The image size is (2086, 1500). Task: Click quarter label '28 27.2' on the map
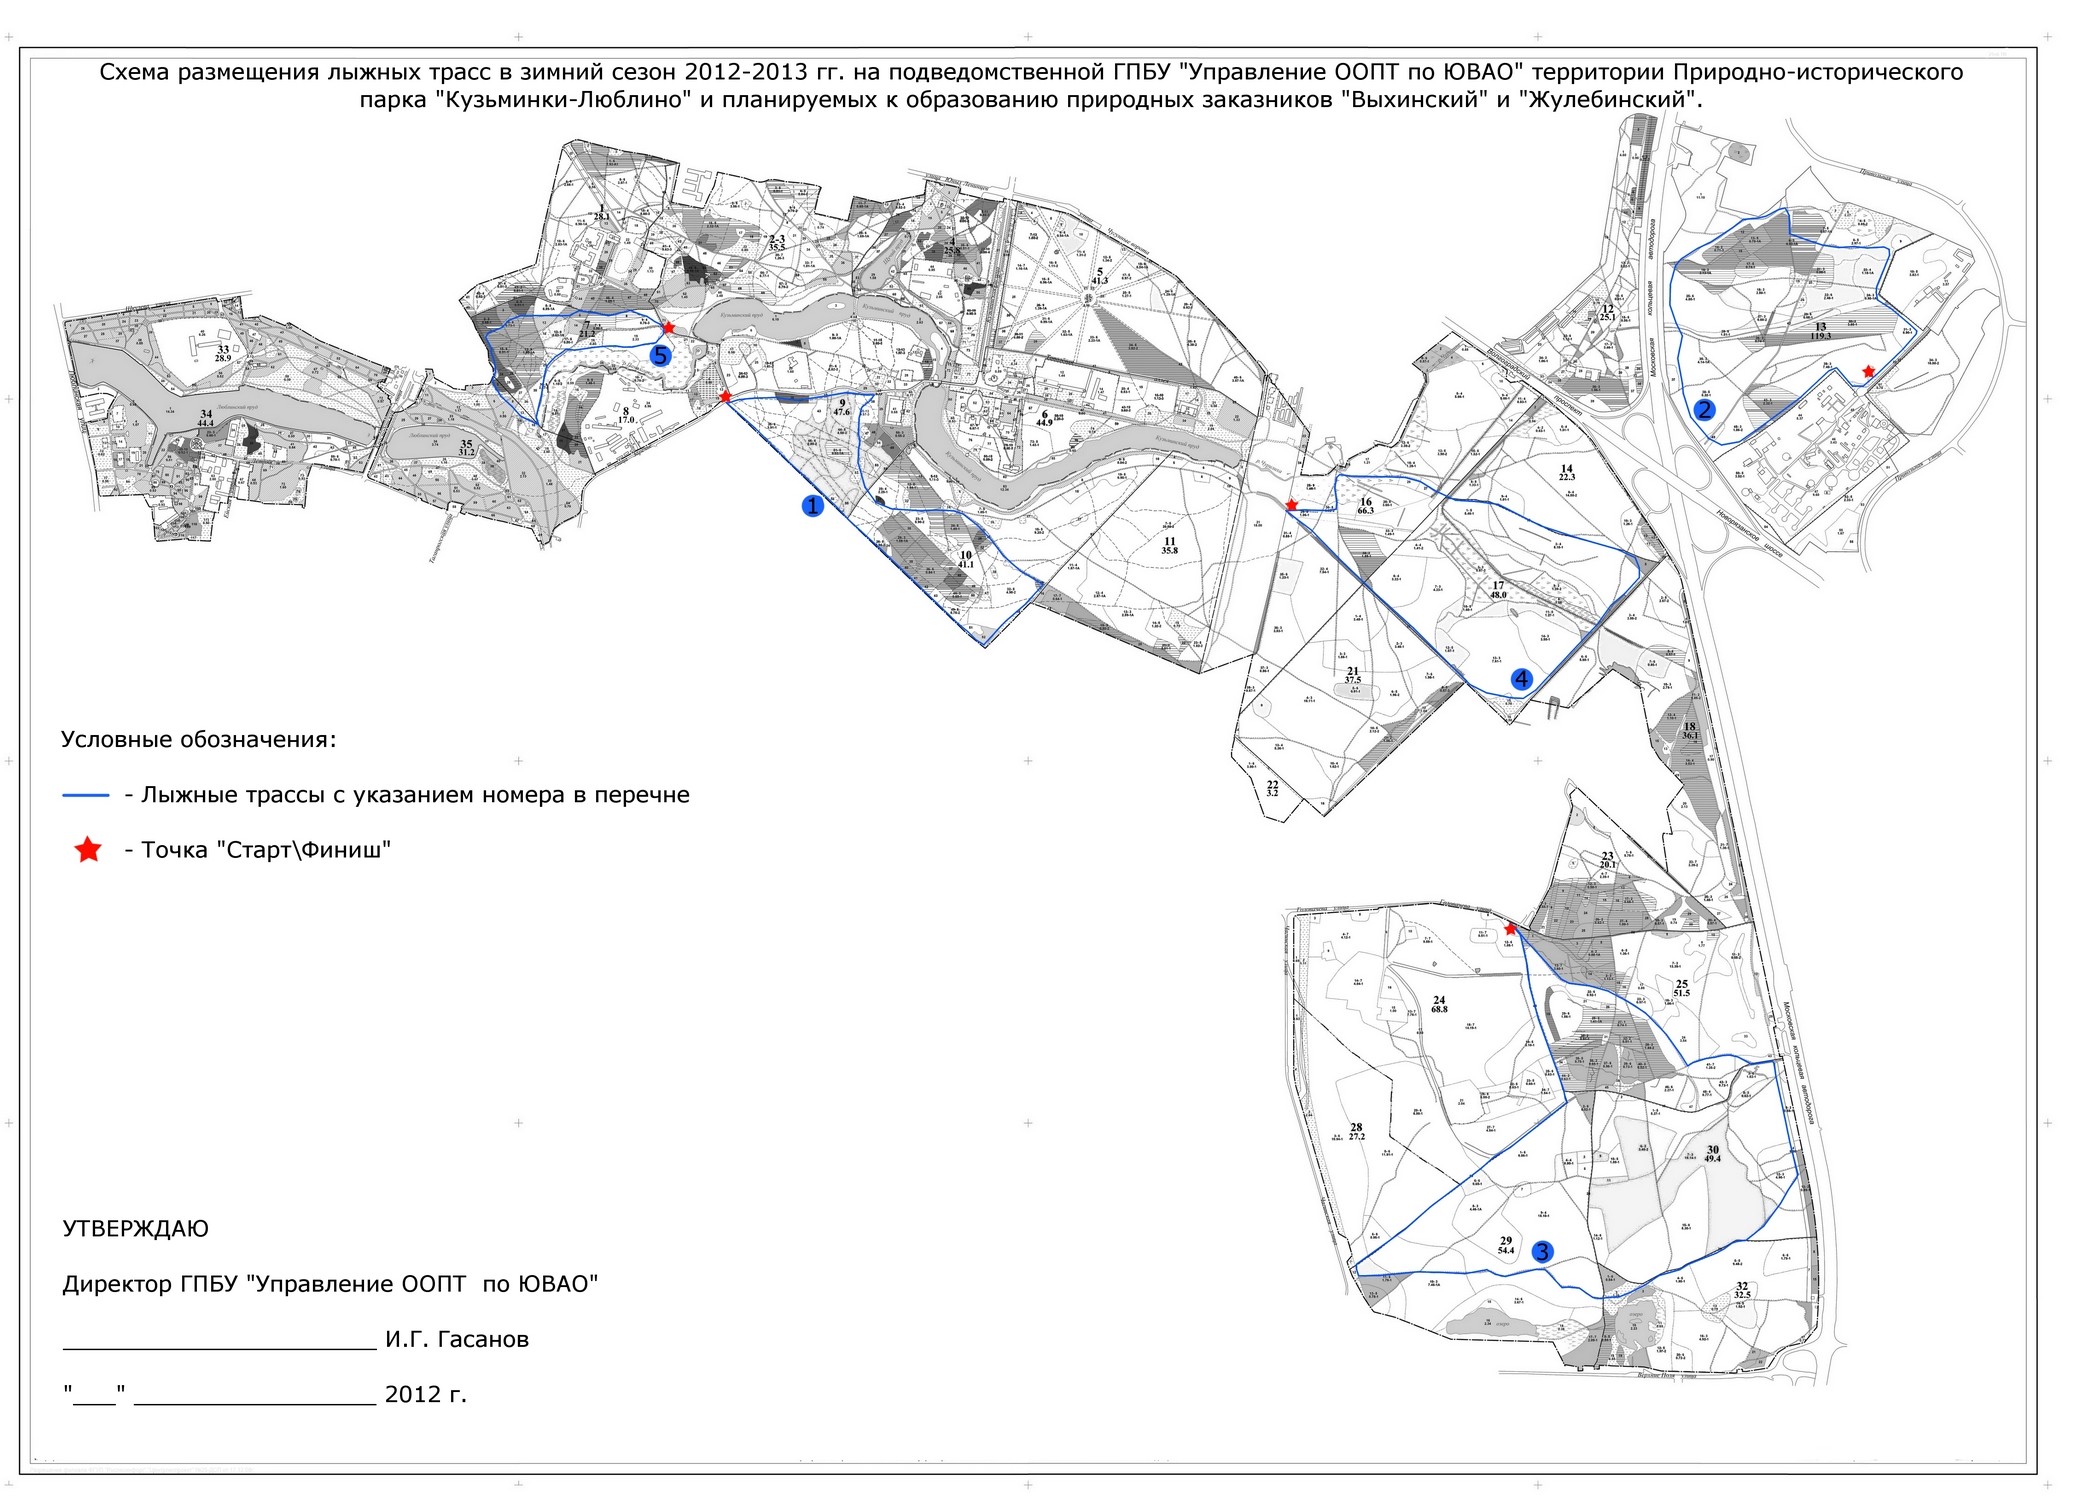1356,1131
